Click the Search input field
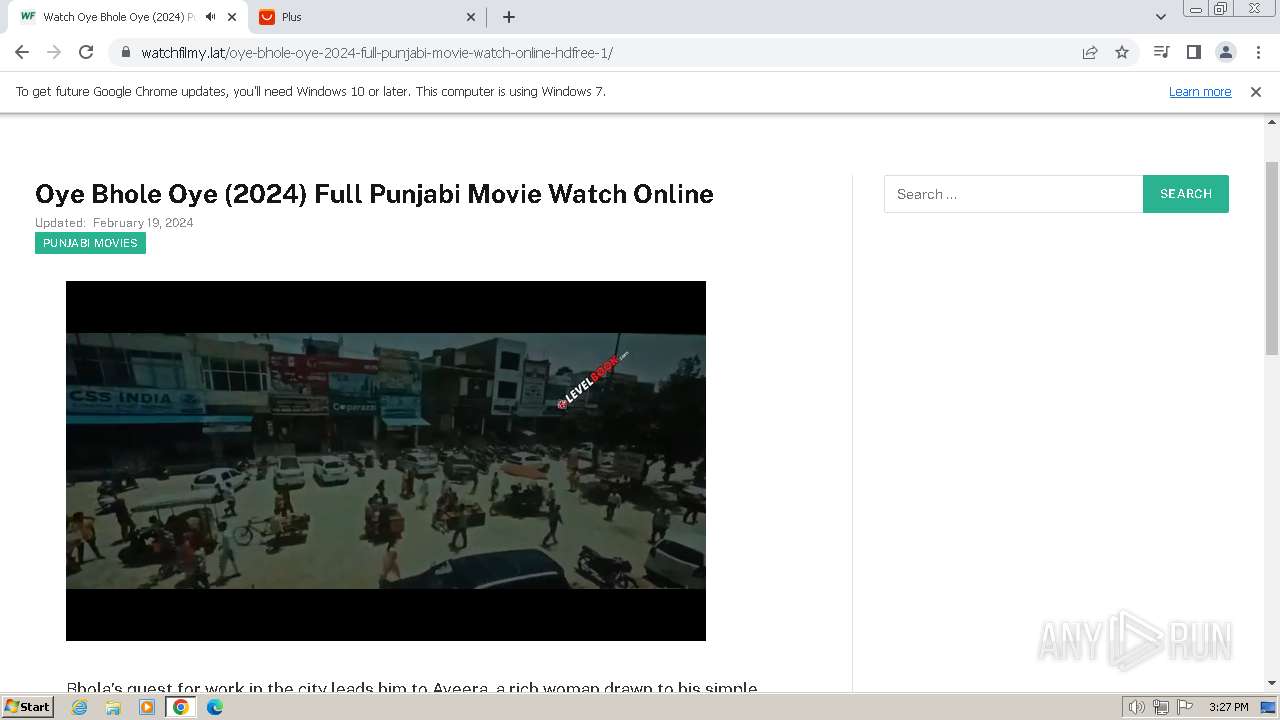The image size is (1280, 720). tap(1013, 194)
